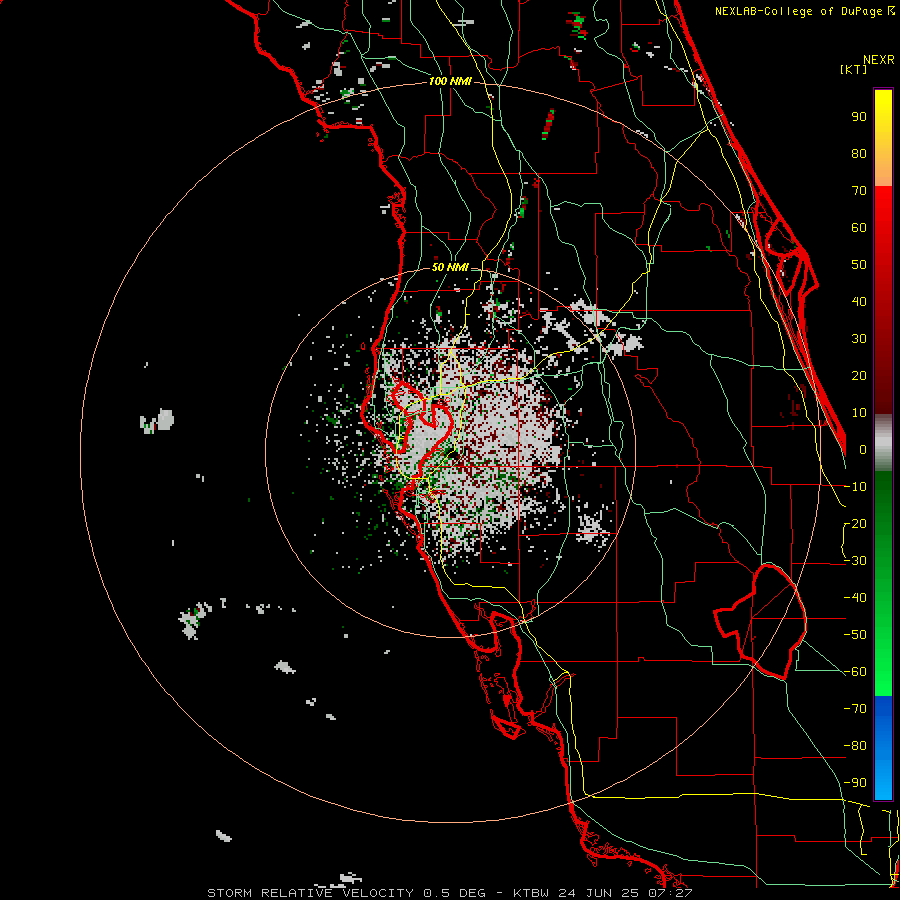Click the 60 value on velocity scale

859,228
